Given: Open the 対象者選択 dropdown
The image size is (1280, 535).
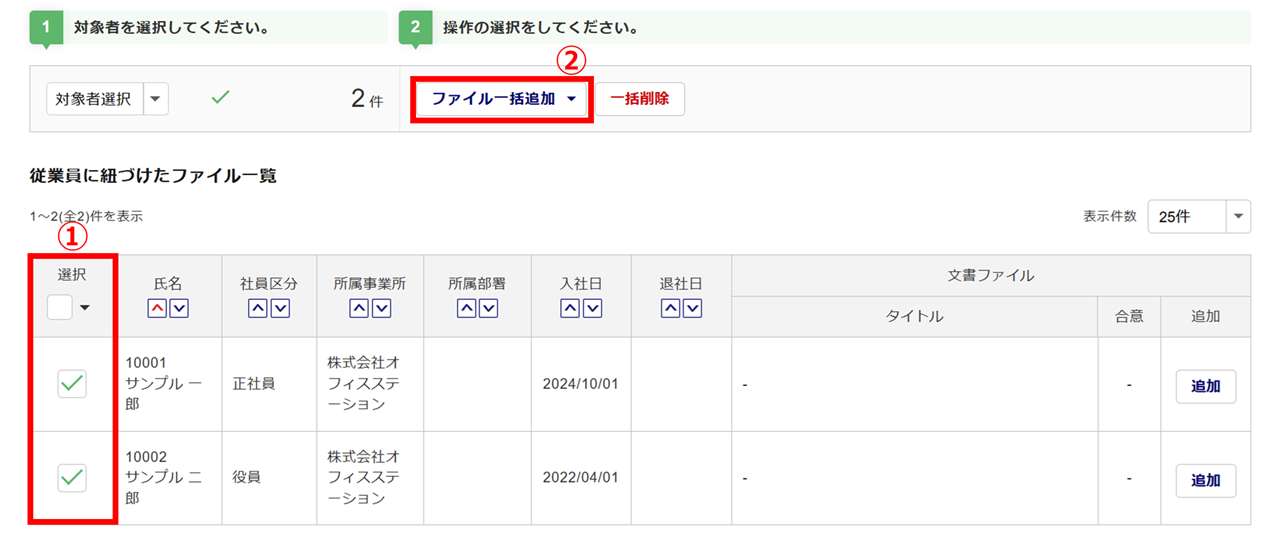Looking at the screenshot, I should pos(157,99).
